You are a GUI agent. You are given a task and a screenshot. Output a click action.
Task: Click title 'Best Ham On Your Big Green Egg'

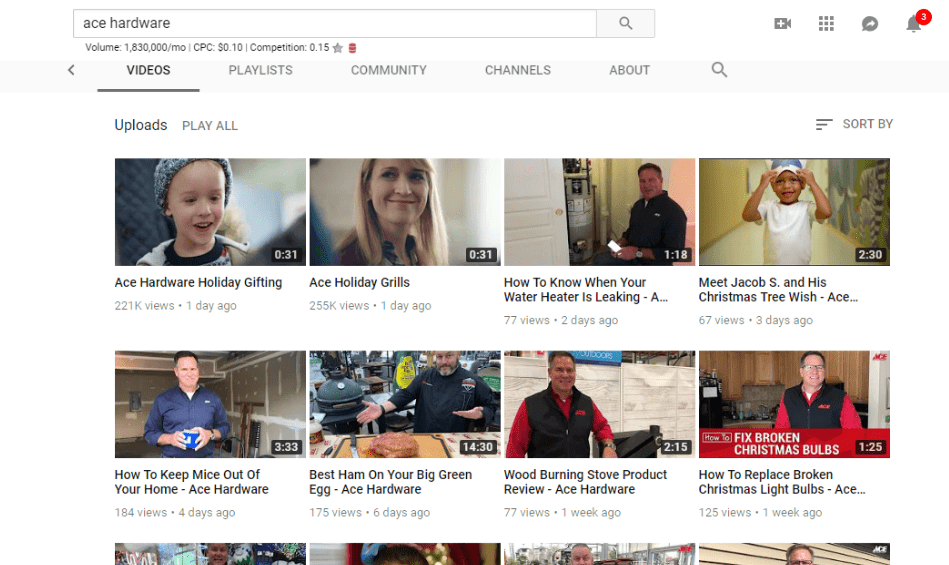coord(390,482)
